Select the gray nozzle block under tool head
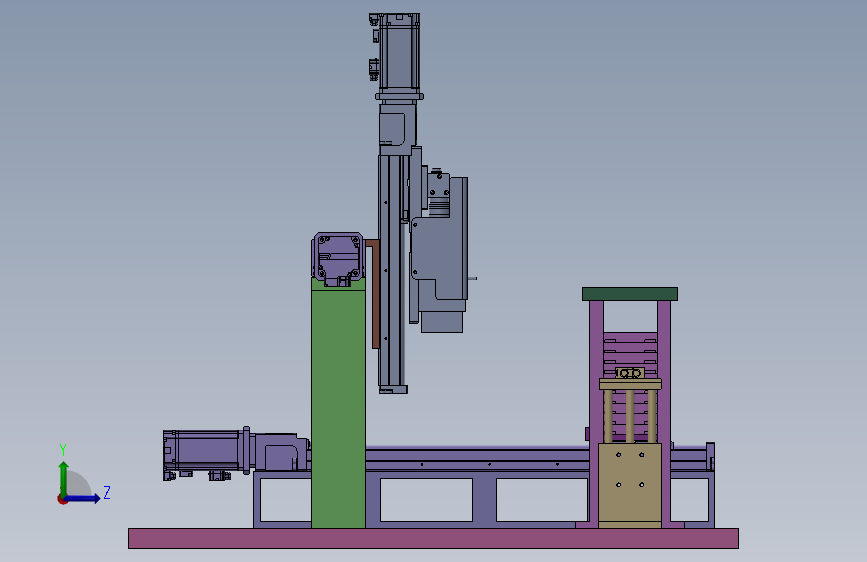 tap(442, 322)
